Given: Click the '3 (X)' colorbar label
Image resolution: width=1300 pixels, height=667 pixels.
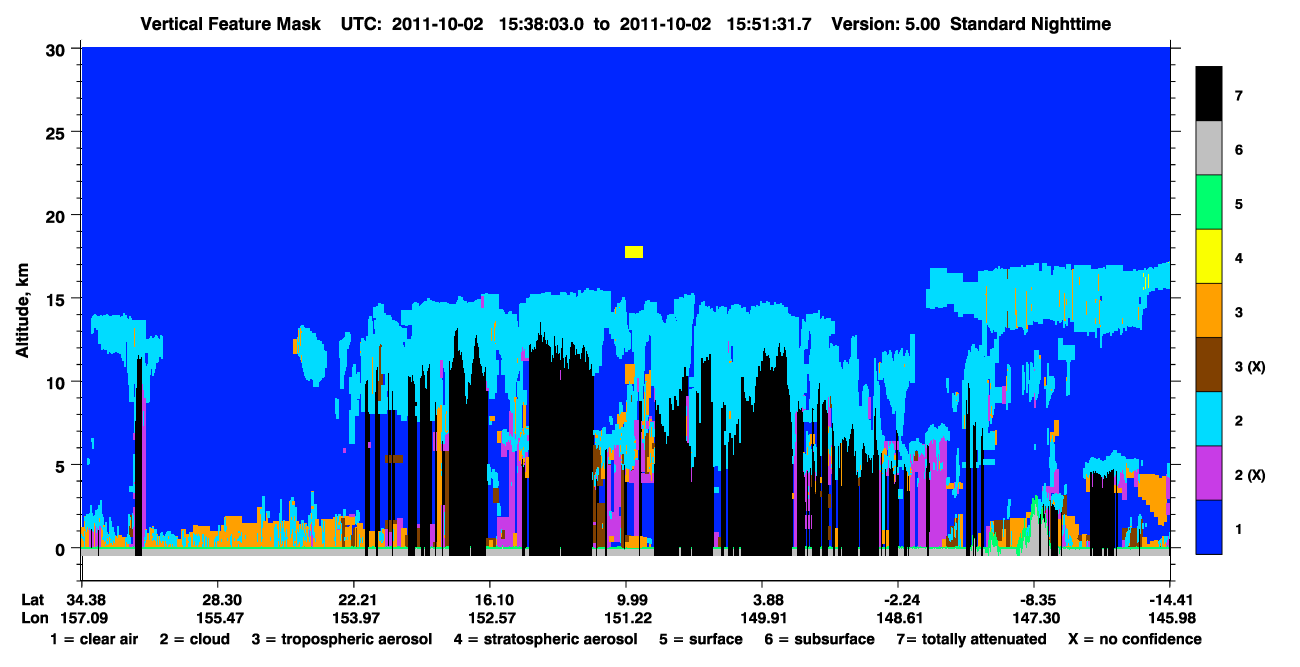Looking at the screenshot, I should pyautogui.click(x=1250, y=366).
